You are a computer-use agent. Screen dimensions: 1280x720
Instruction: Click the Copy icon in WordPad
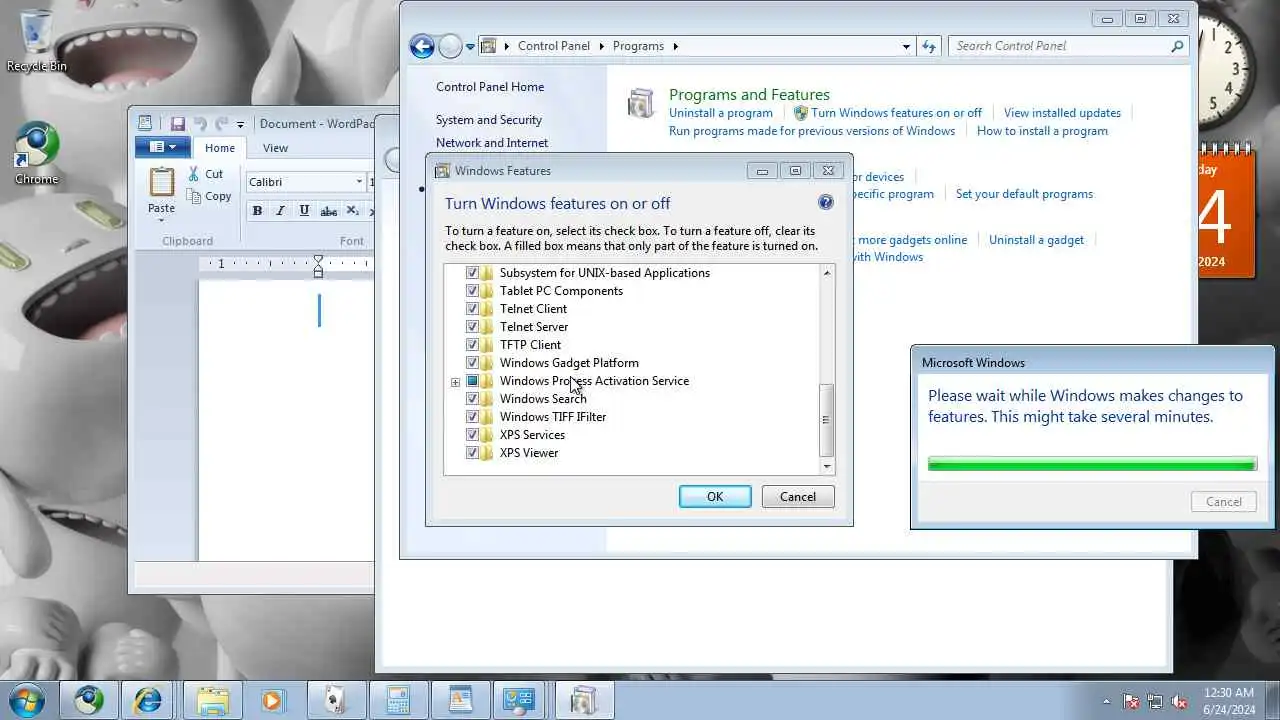click(194, 196)
